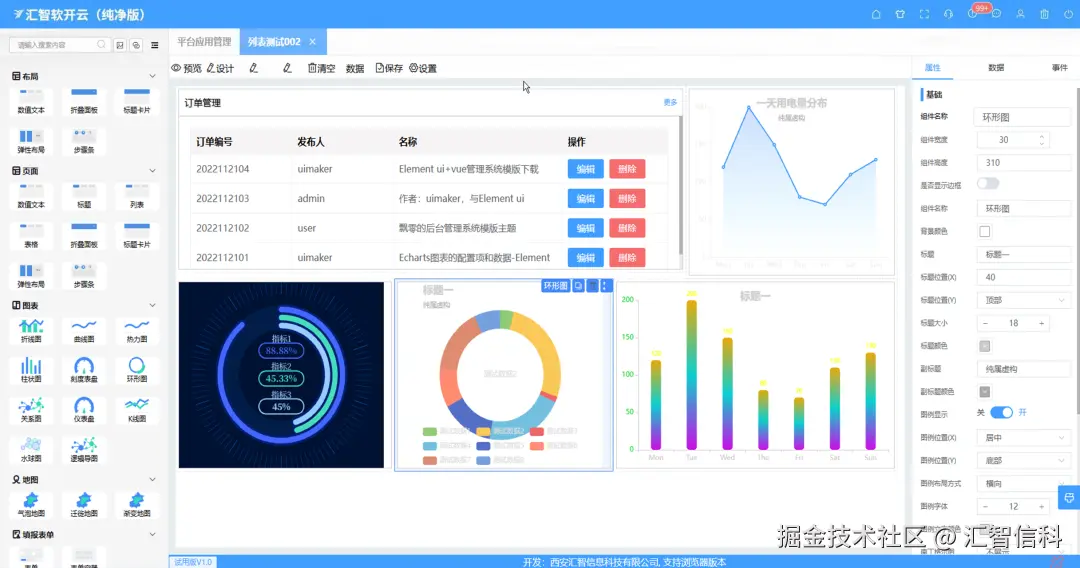Select the 水球图 liquid ball component
The image size is (1080, 568).
point(31,450)
